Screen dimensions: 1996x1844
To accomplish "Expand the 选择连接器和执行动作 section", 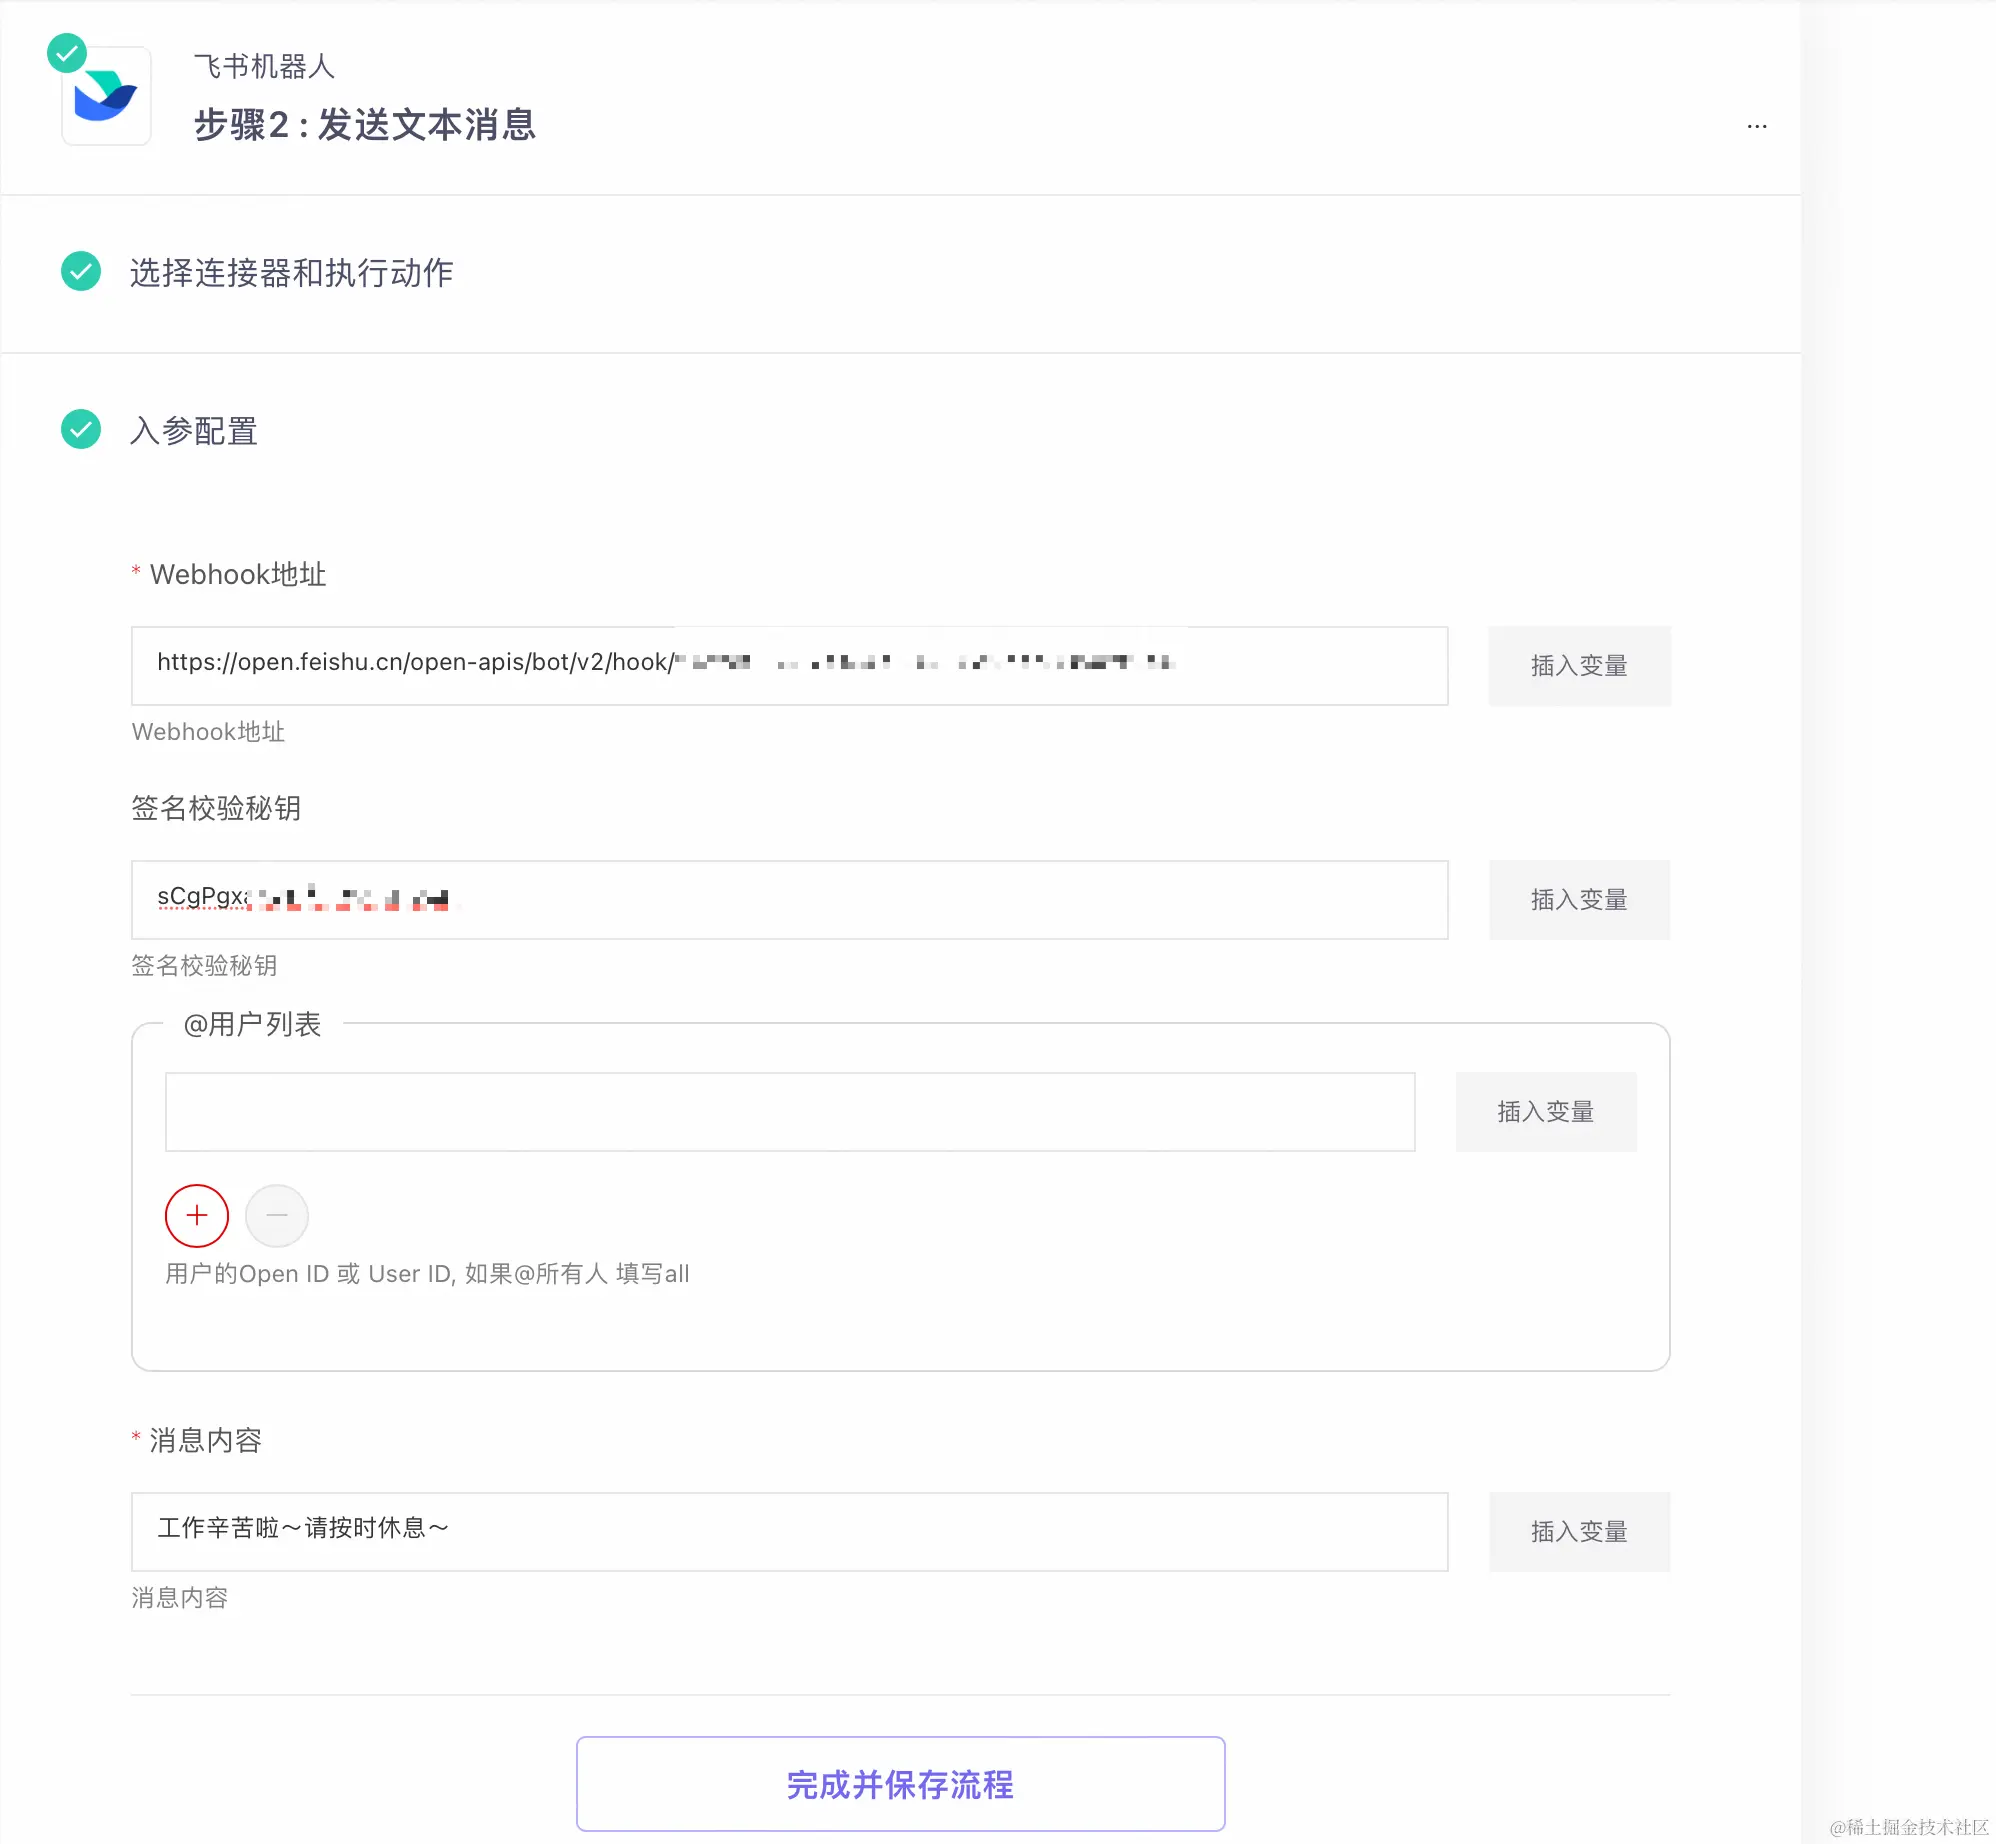I will click(291, 273).
